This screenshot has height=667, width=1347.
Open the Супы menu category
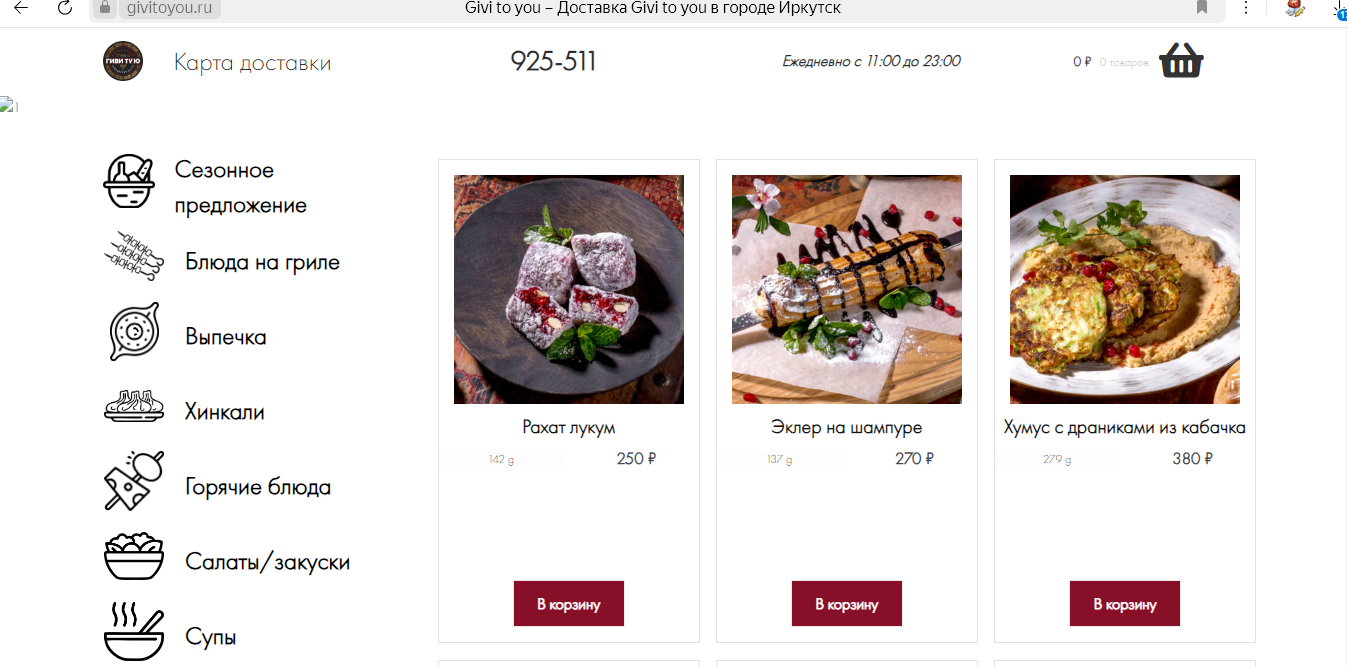coord(211,636)
